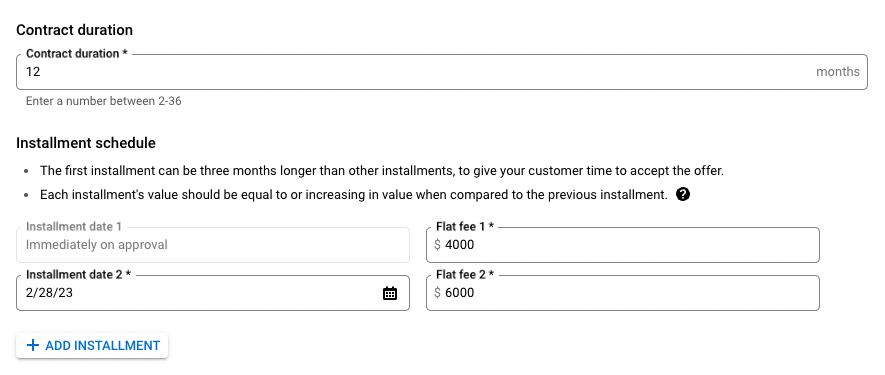Select the Flat fee 2 field with 6000
Screen dimensions: 885x375
(x=623, y=293)
